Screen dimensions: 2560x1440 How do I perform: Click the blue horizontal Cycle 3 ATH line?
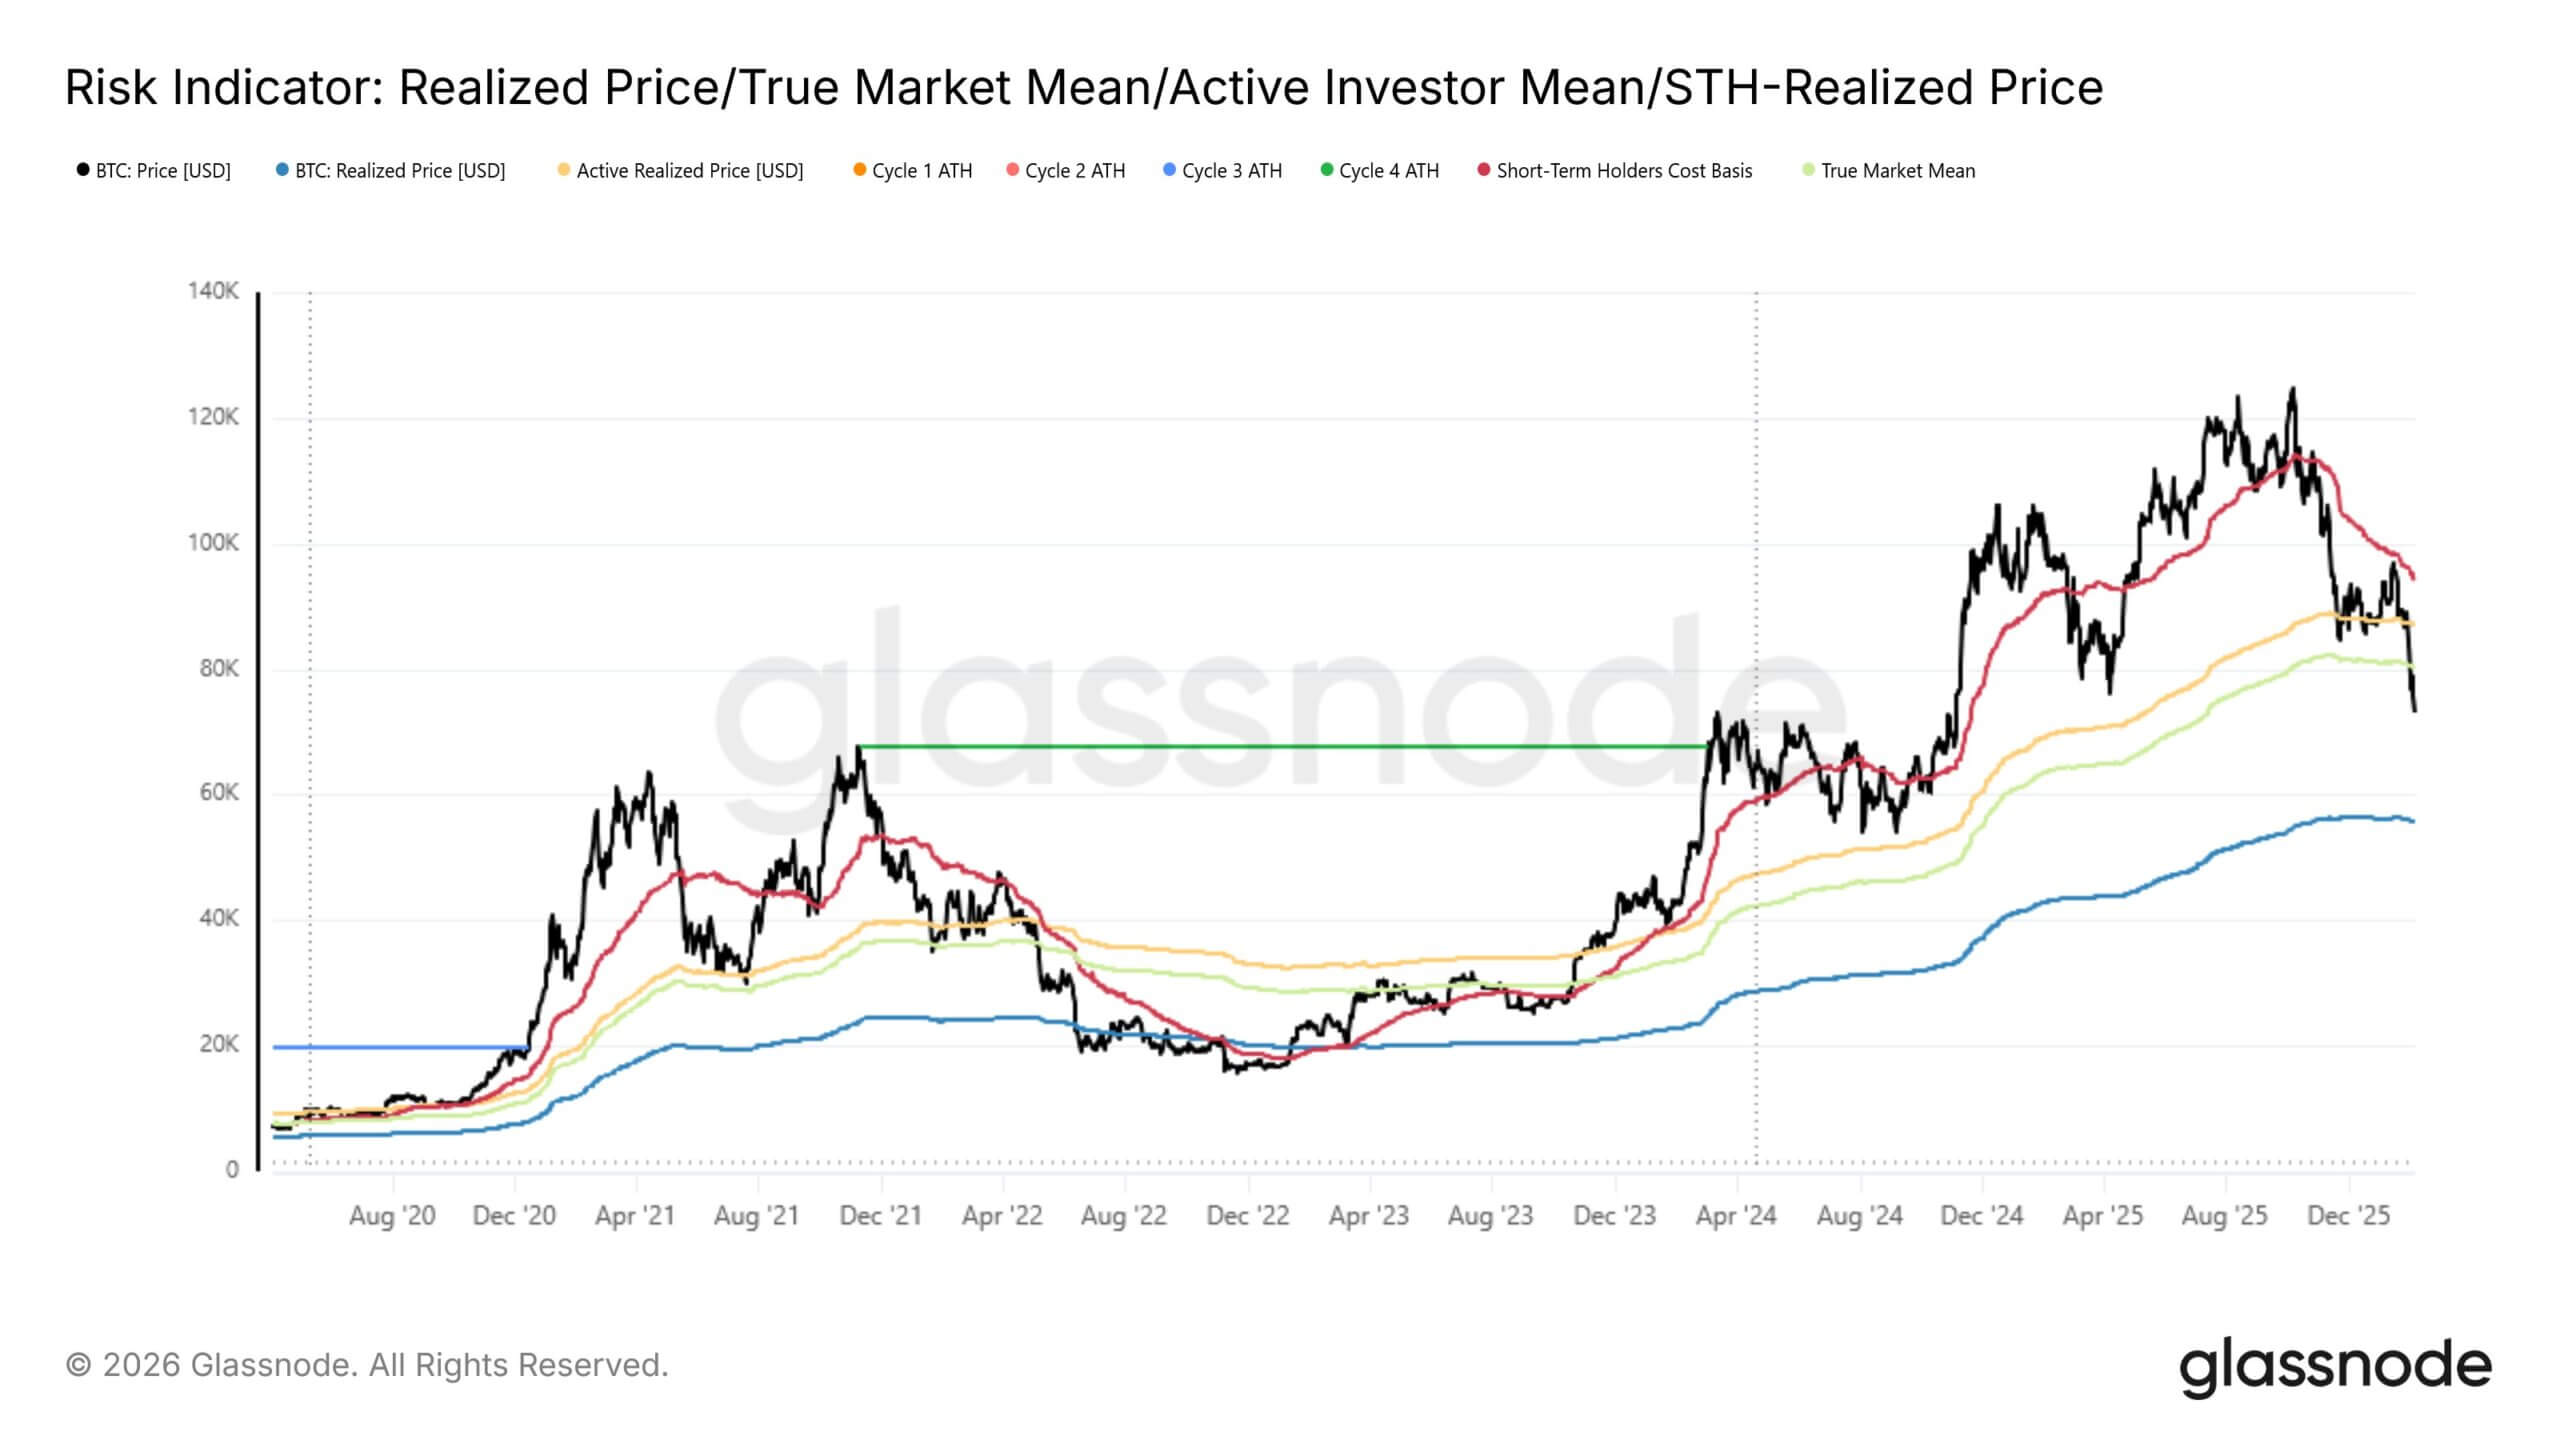pyautogui.click(x=400, y=1047)
